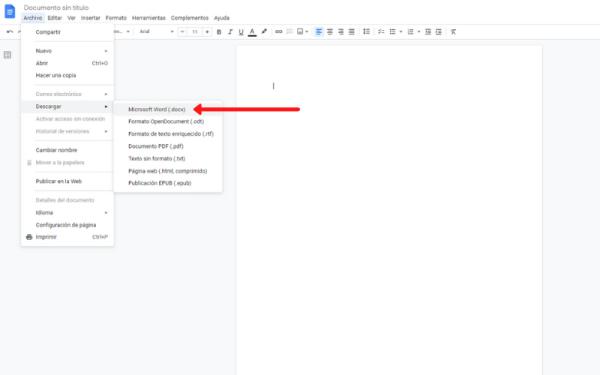Open the highlight color marker tool
Viewport: 600px width, 375px height.
point(264,32)
